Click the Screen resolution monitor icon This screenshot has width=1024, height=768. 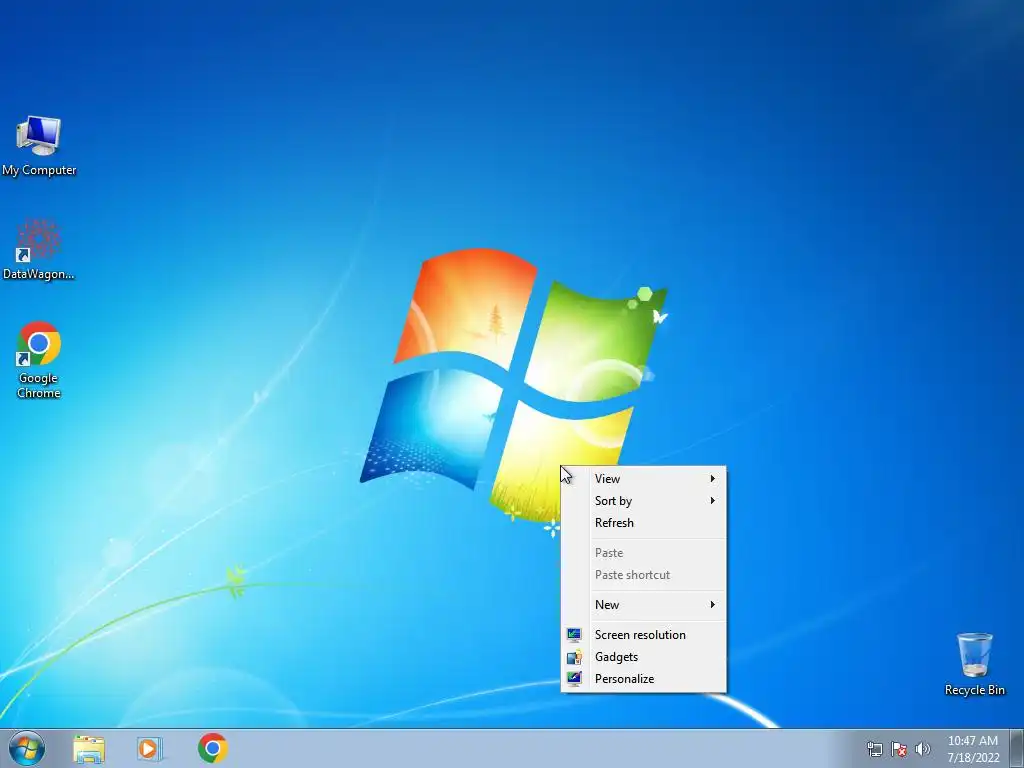574,635
